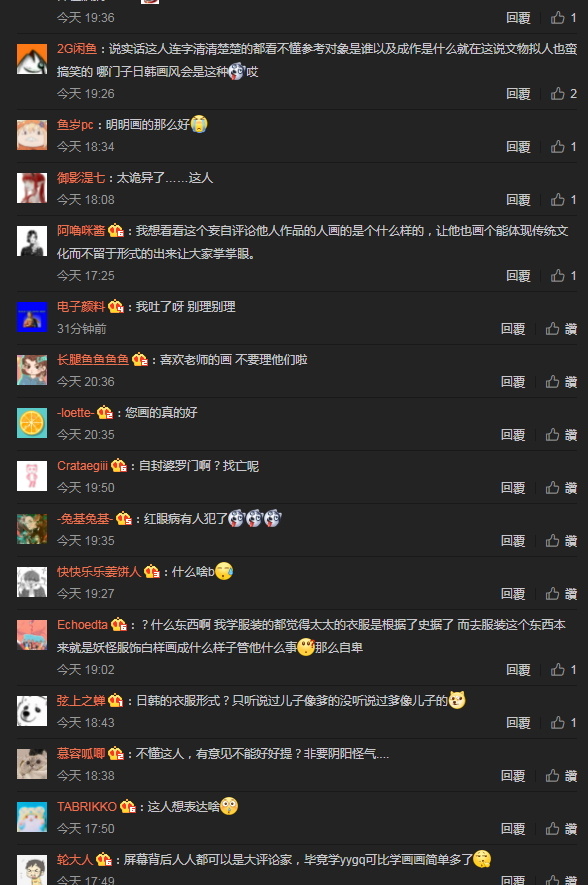Click the orange slice avatar of -loette-

tap(32, 423)
